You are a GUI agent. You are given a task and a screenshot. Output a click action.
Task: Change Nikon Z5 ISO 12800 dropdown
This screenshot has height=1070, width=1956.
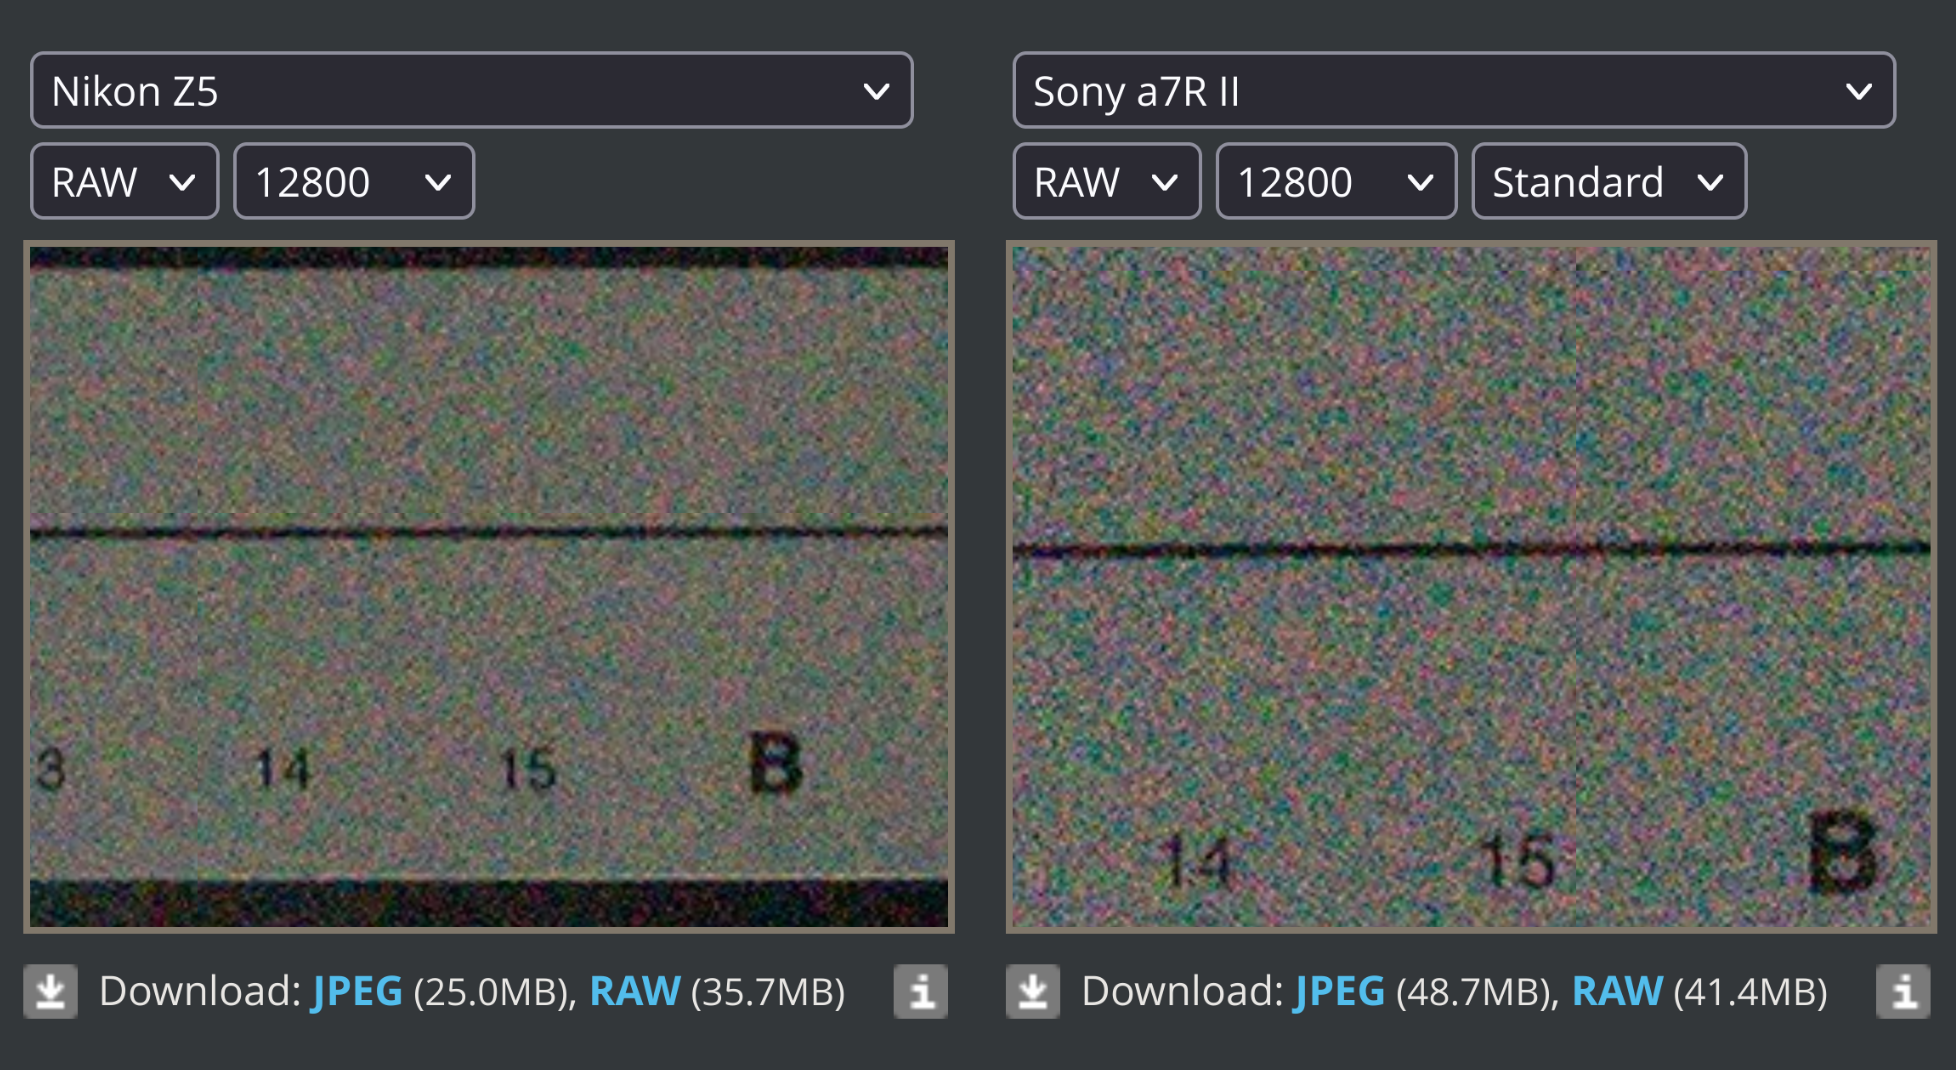pos(354,181)
